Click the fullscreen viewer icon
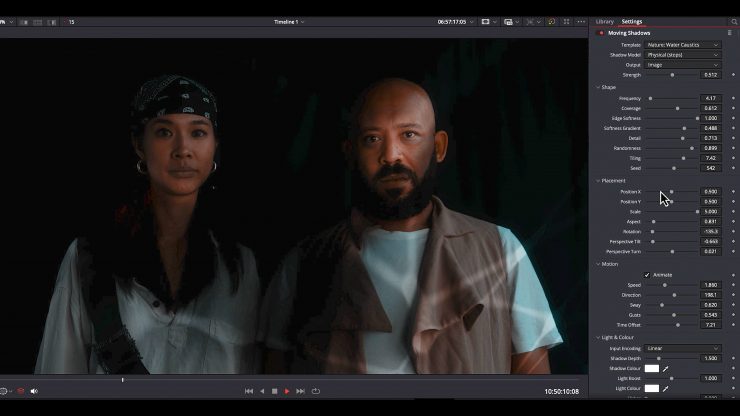The width and height of the screenshot is (740, 416). 566,22
